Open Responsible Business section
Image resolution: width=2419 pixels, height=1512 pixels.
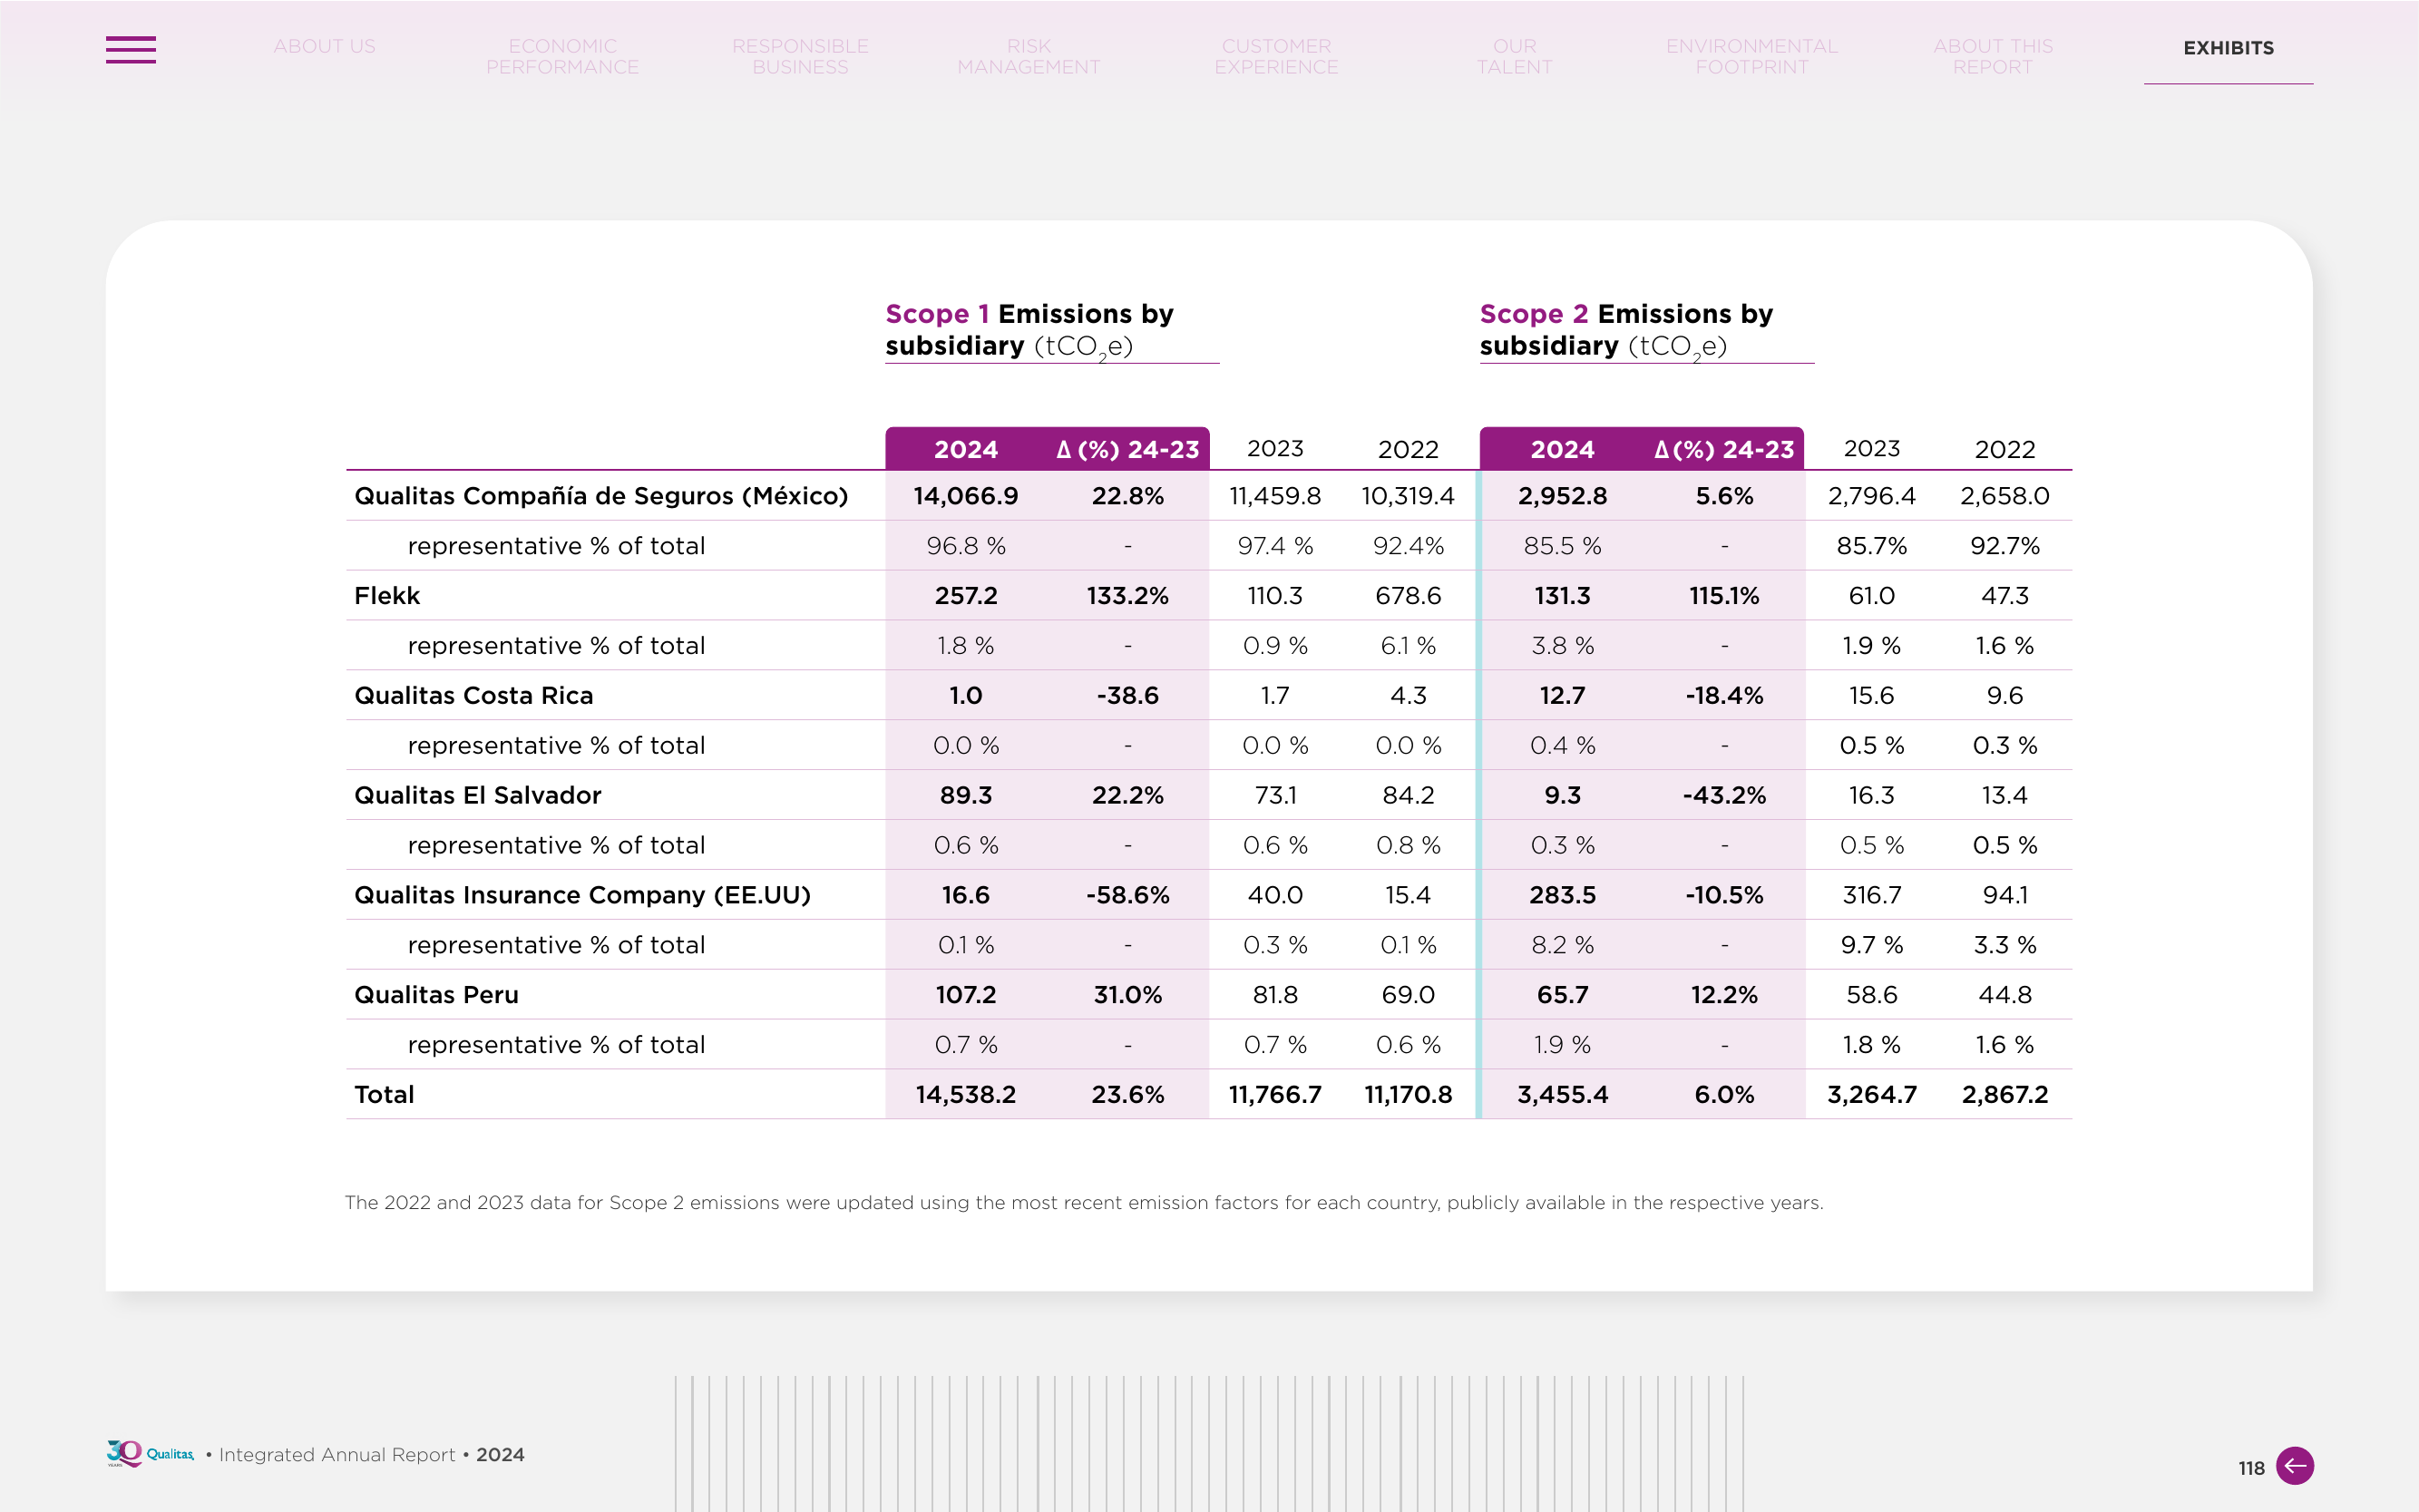[800, 57]
